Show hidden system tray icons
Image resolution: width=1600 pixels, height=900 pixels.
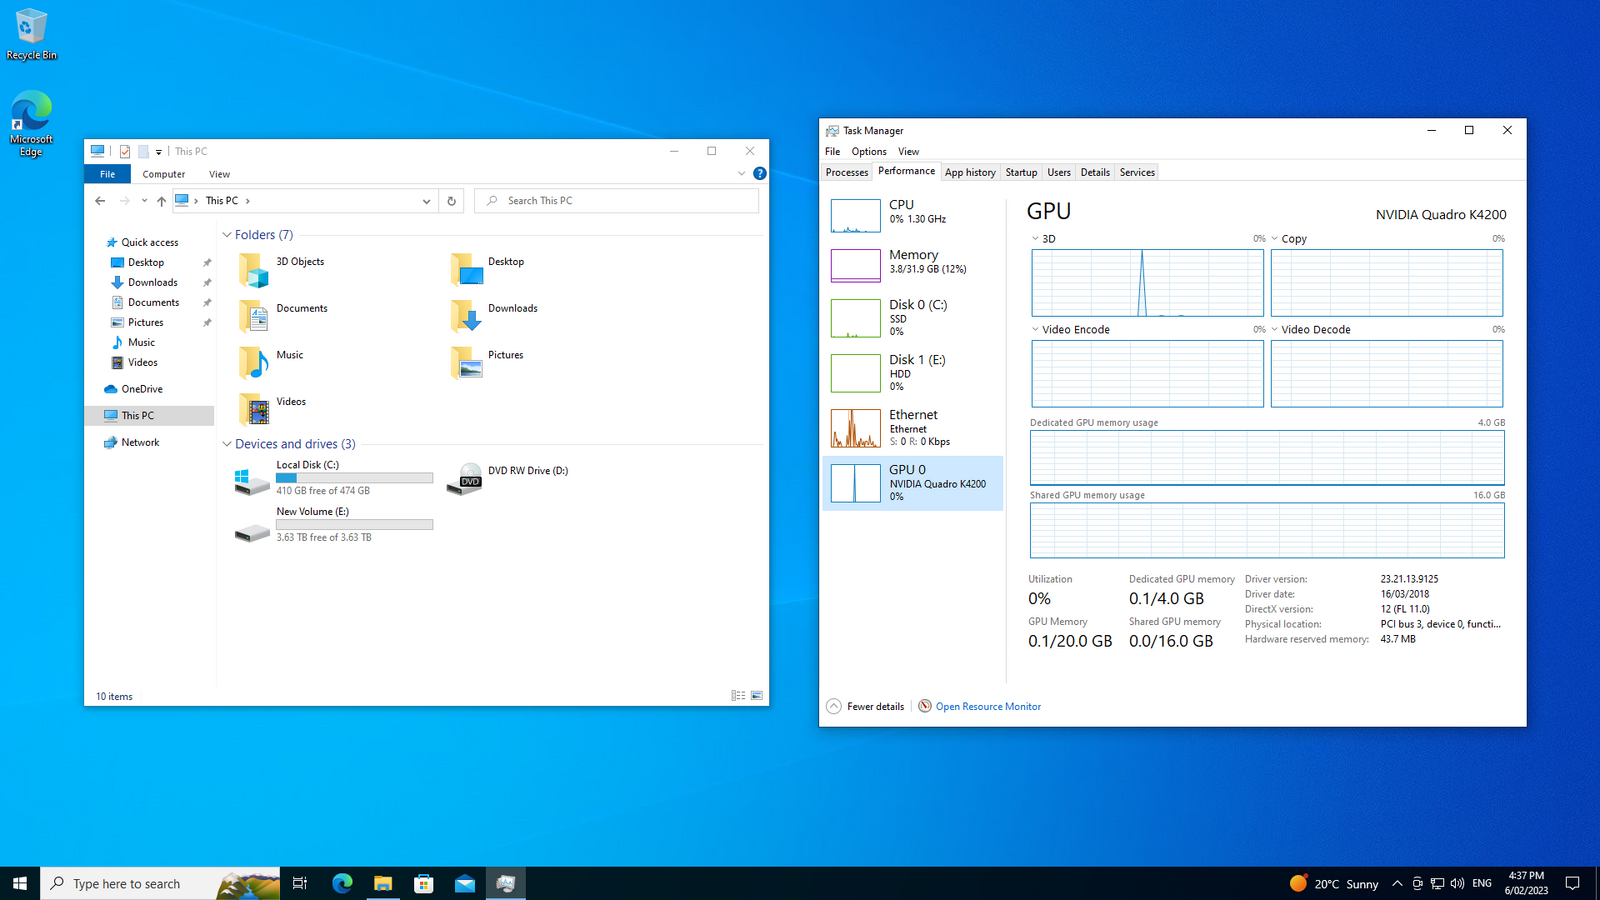(1397, 883)
